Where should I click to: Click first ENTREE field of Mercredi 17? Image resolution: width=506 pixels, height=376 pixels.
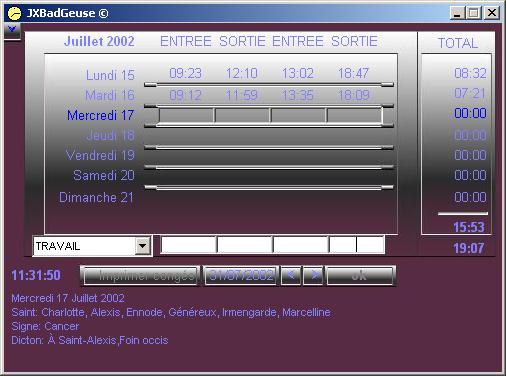click(186, 115)
